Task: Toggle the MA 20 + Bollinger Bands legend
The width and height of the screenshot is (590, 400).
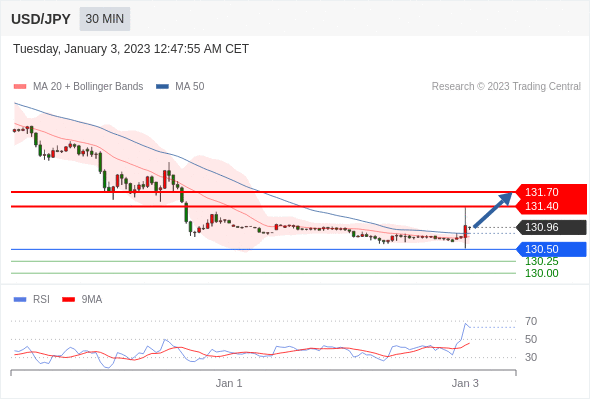Action: pos(78,87)
